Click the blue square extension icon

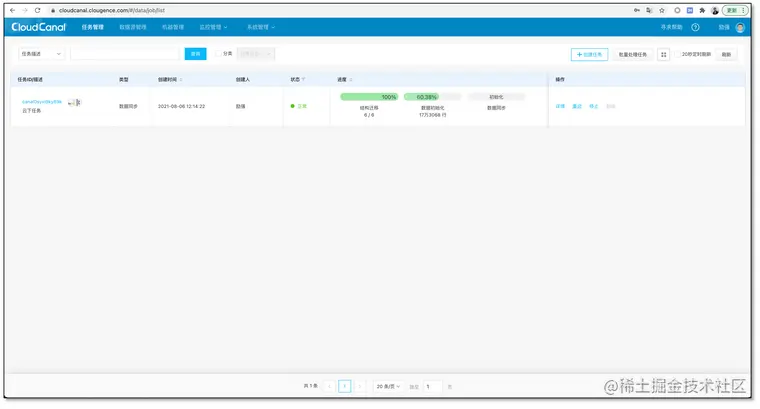[690, 10]
